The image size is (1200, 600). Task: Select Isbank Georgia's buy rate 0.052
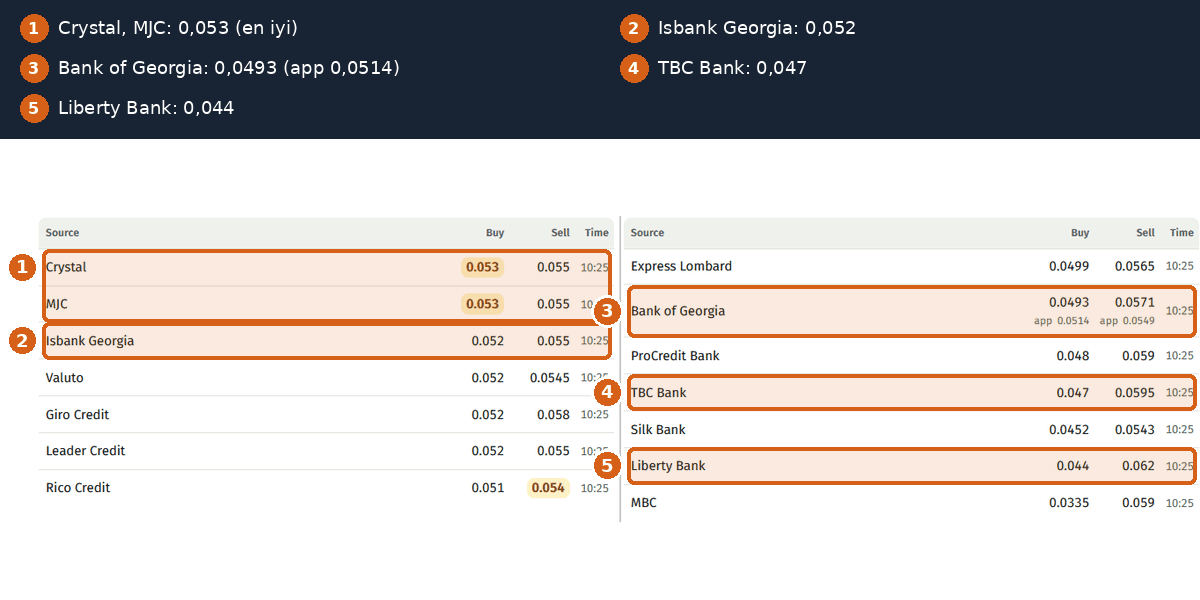pos(488,341)
